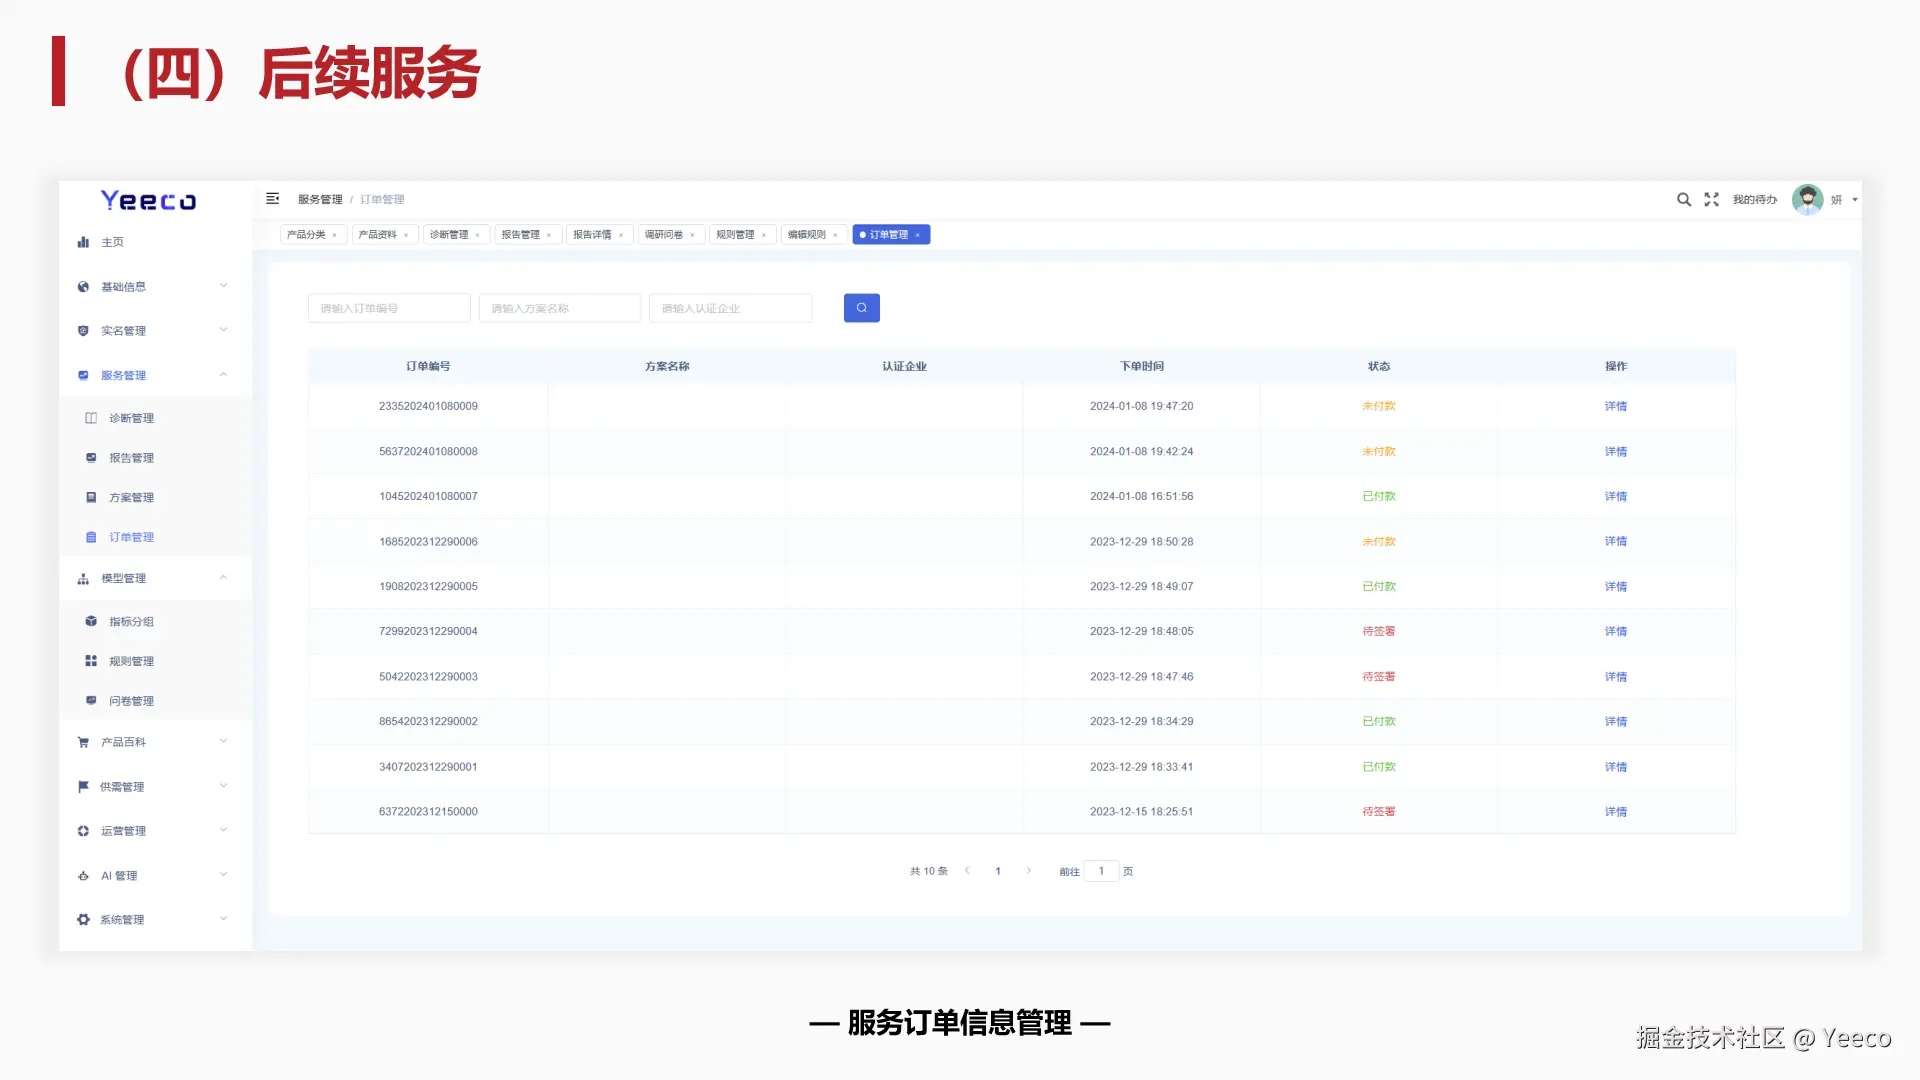The width and height of the screenshot is (1920, 1080).
Task: Open 详情 for order 2335202401080009
Action: tap(1615, 406)
